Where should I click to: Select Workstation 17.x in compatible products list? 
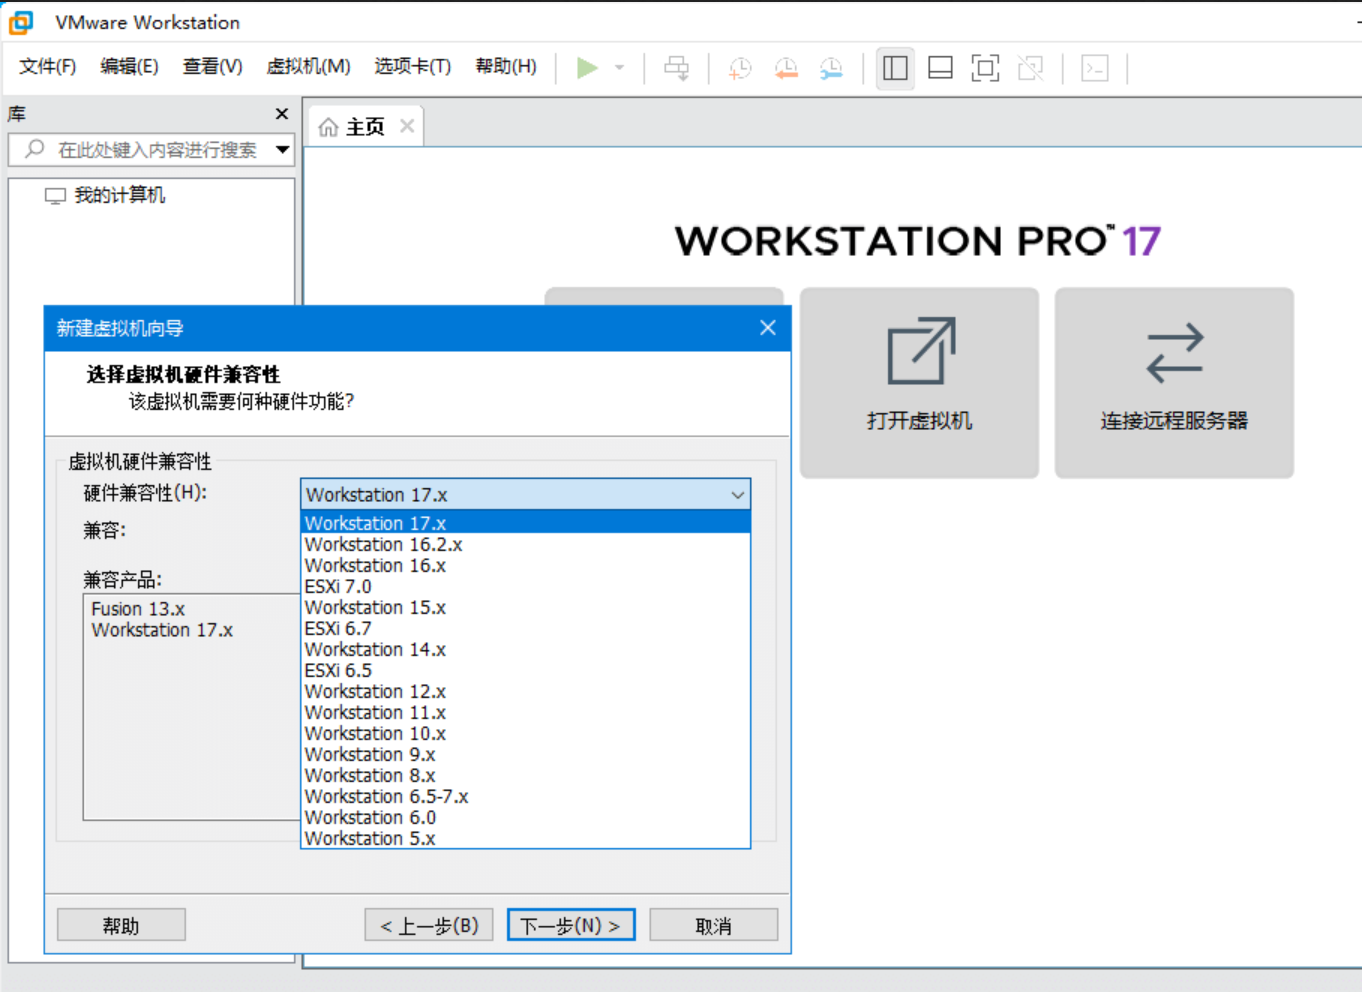tap(162, 630)
